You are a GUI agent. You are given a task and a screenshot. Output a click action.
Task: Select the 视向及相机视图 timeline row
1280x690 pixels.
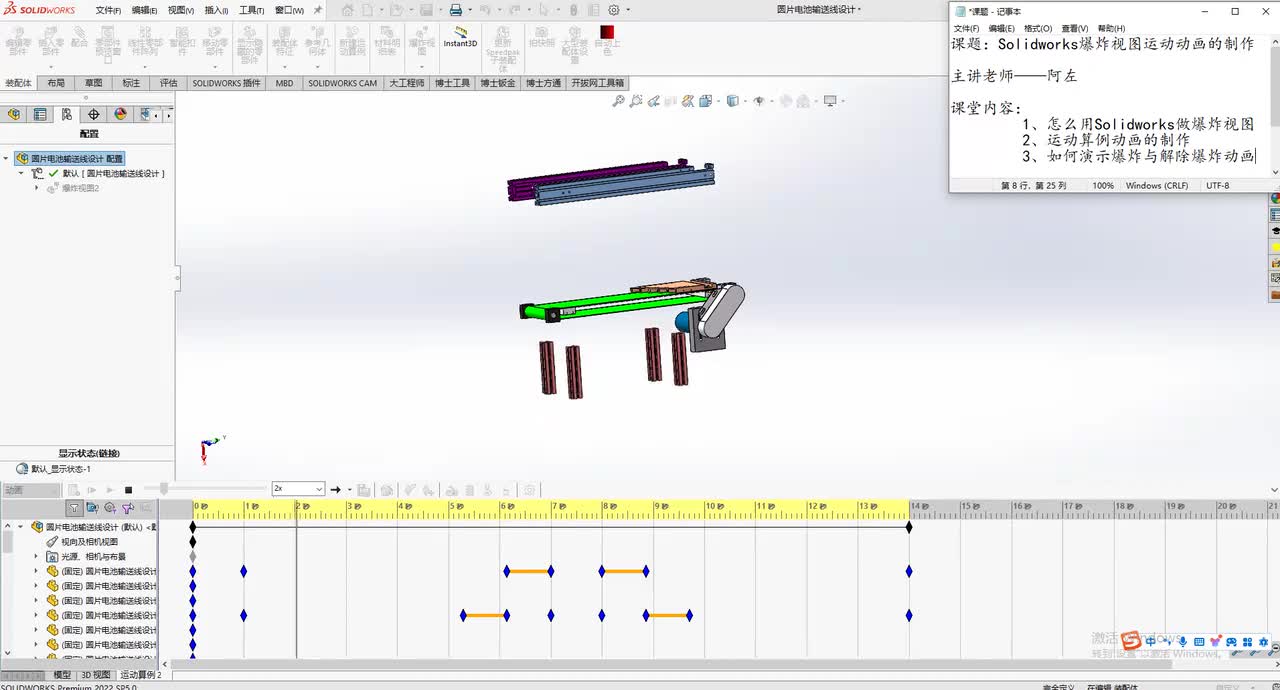[89, 541]
